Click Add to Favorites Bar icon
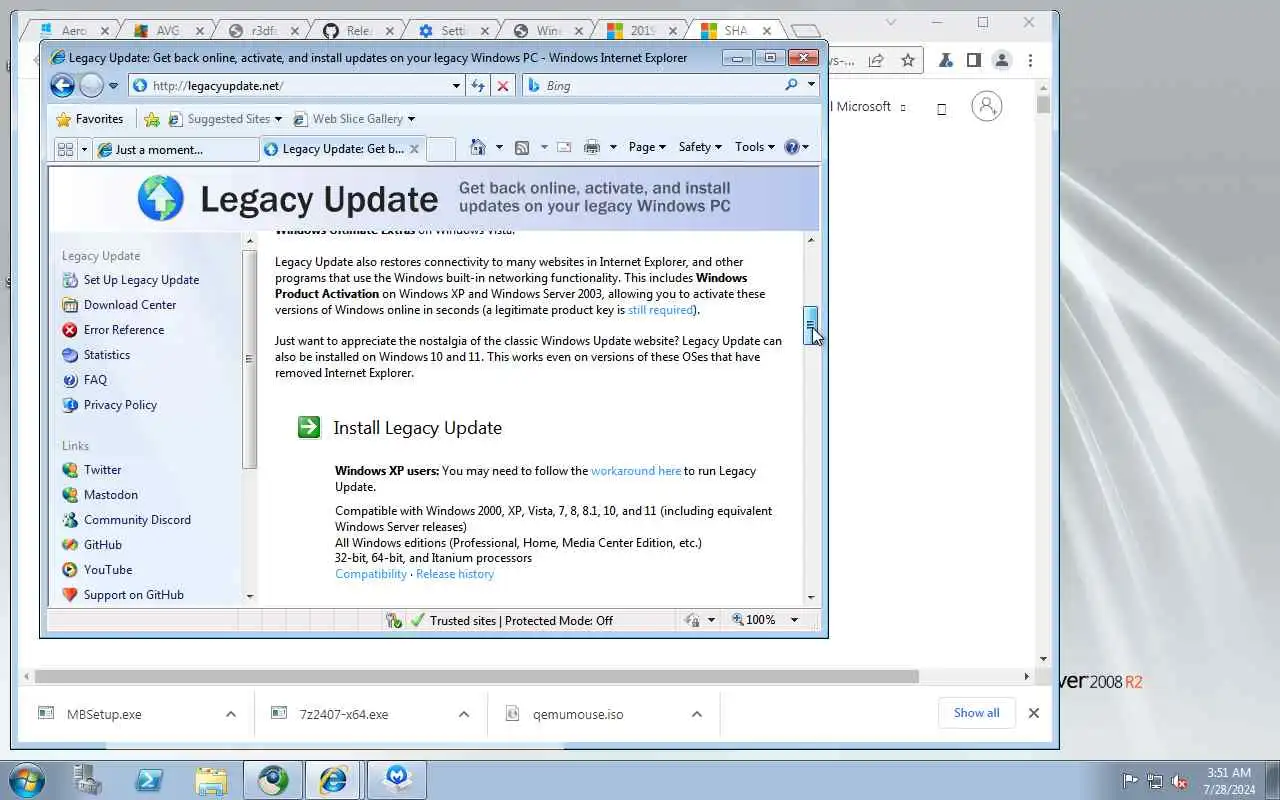 pos(152,119)
